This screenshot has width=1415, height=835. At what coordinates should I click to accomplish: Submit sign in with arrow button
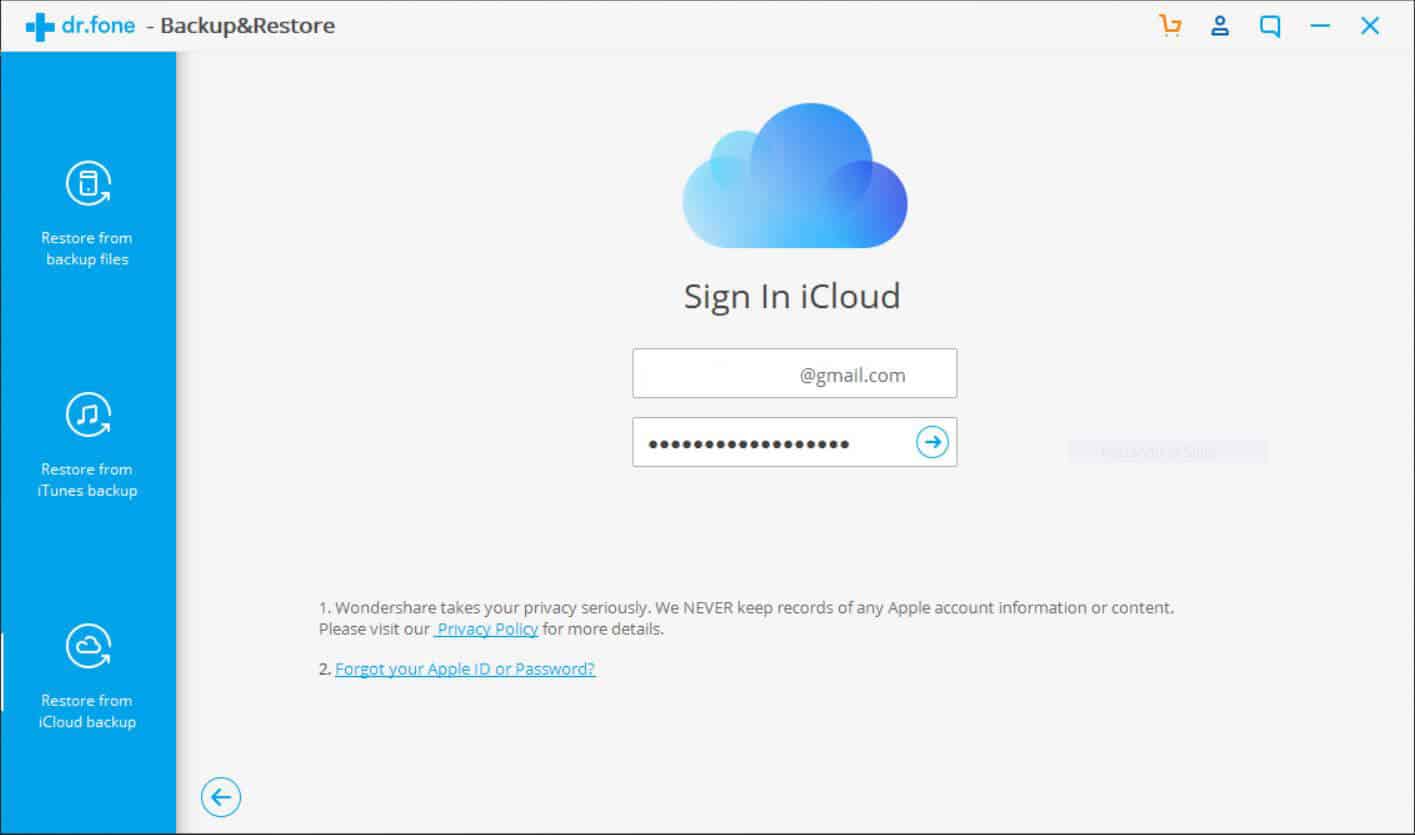pyautogui.click(x=932, y=442)
